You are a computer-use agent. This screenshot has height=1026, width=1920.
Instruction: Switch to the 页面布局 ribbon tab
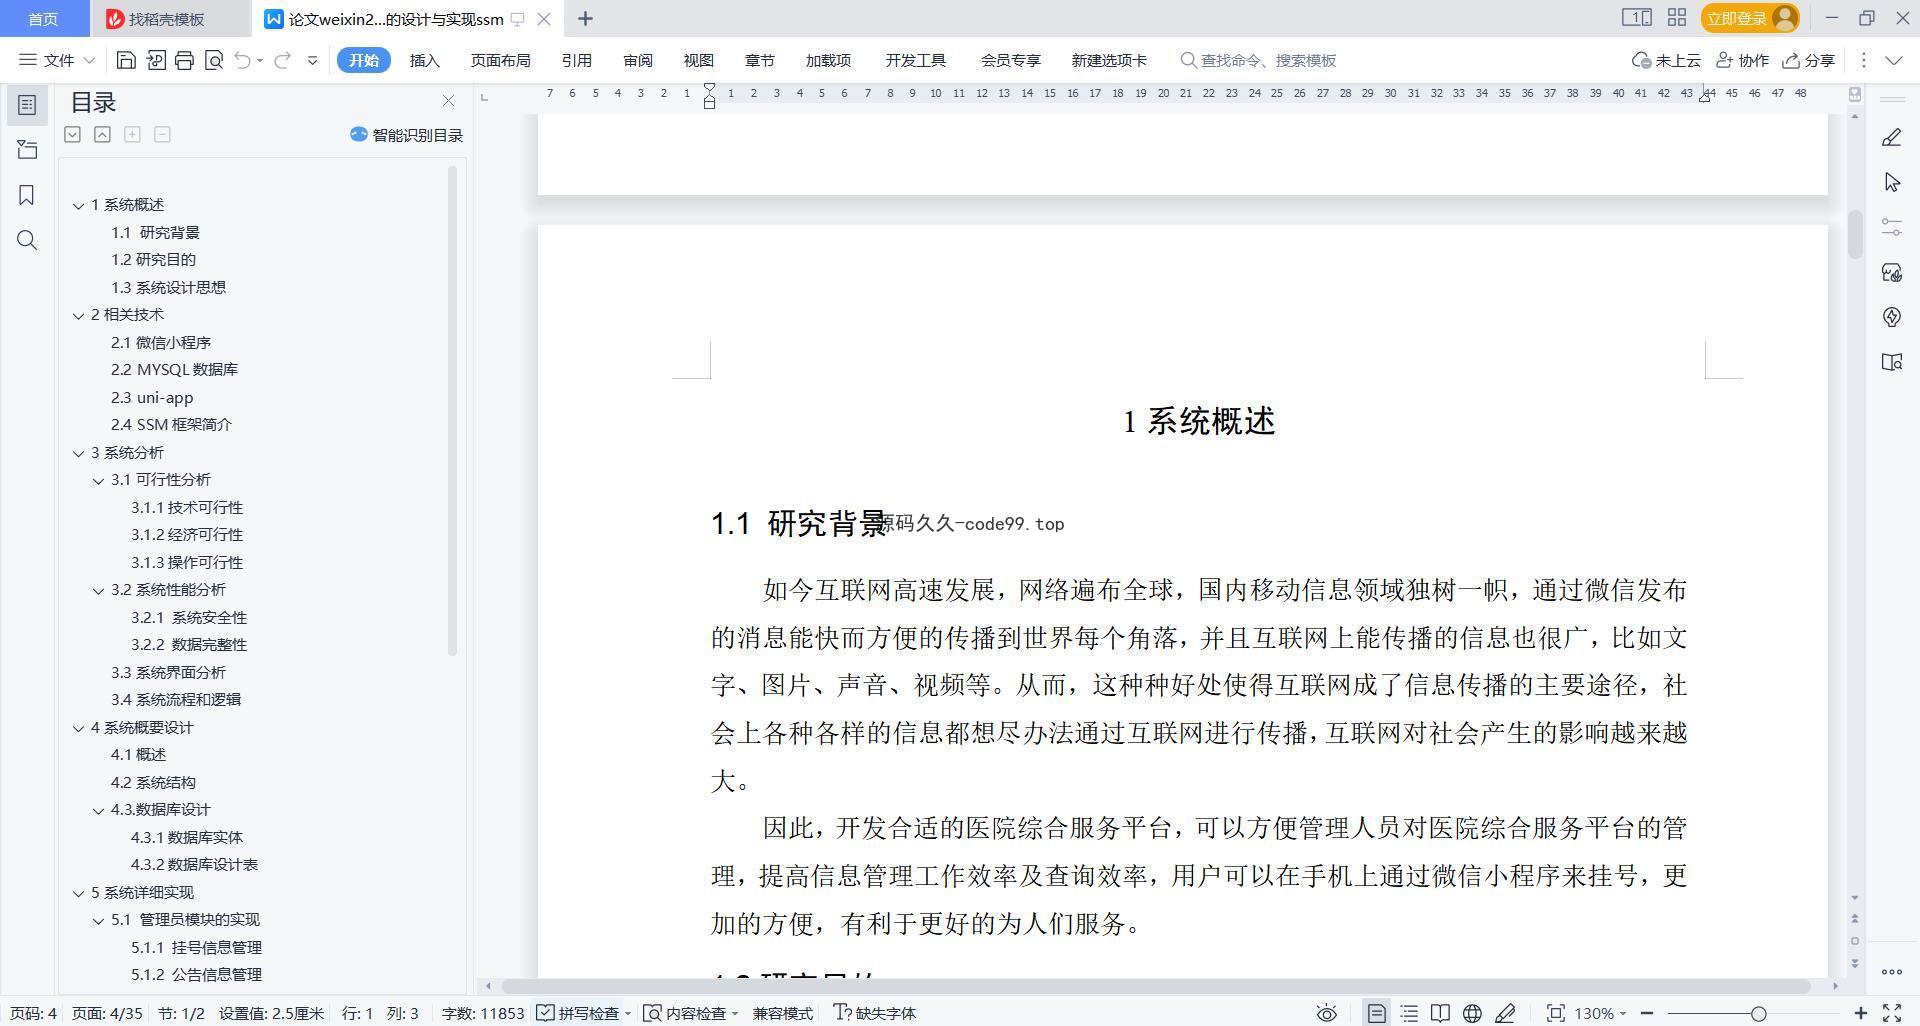[x=500, y=60]
